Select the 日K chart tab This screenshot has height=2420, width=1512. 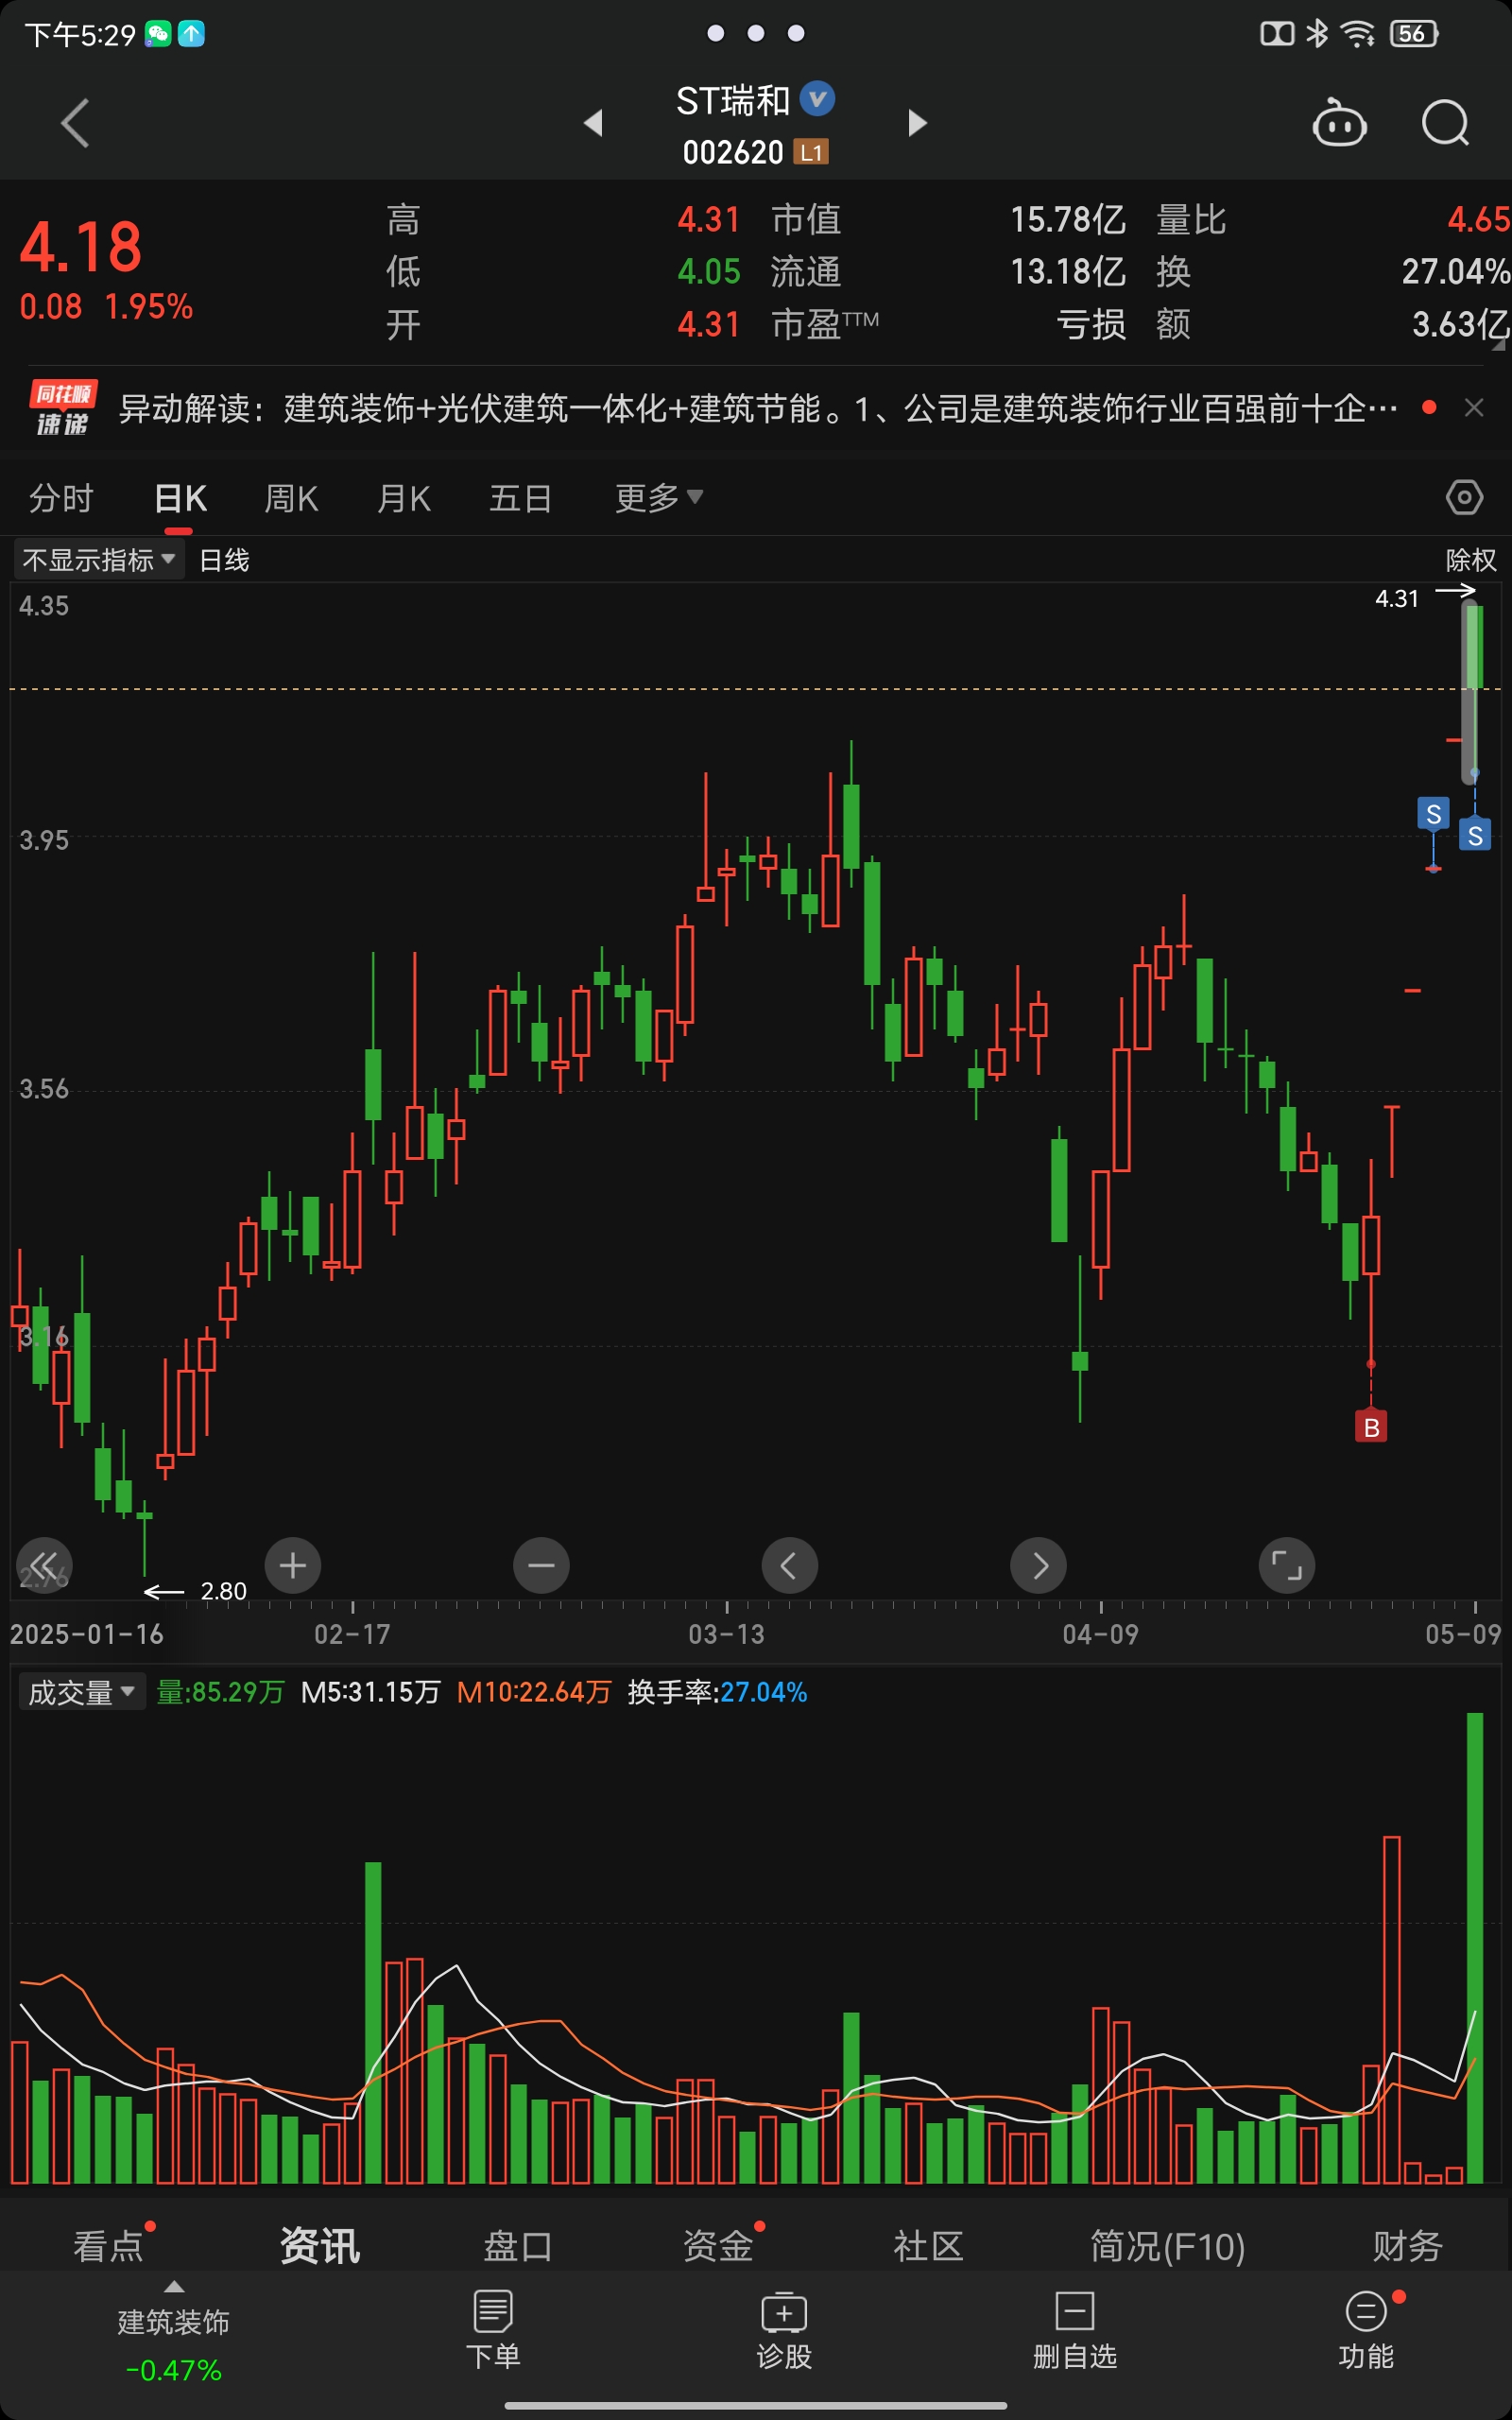click(x=181, y=498)
